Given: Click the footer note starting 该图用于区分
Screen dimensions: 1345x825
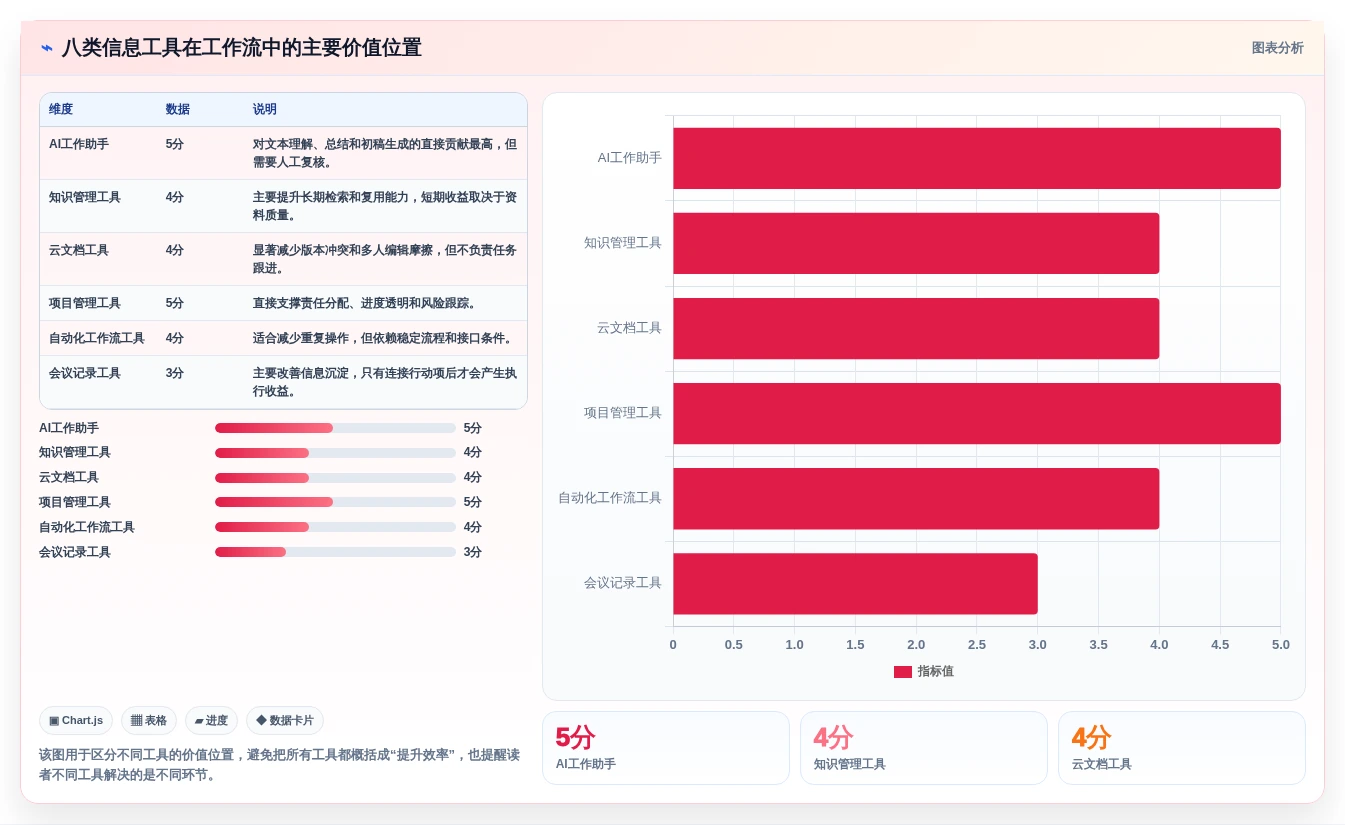Looking at the screenshot, I should 280,765.
